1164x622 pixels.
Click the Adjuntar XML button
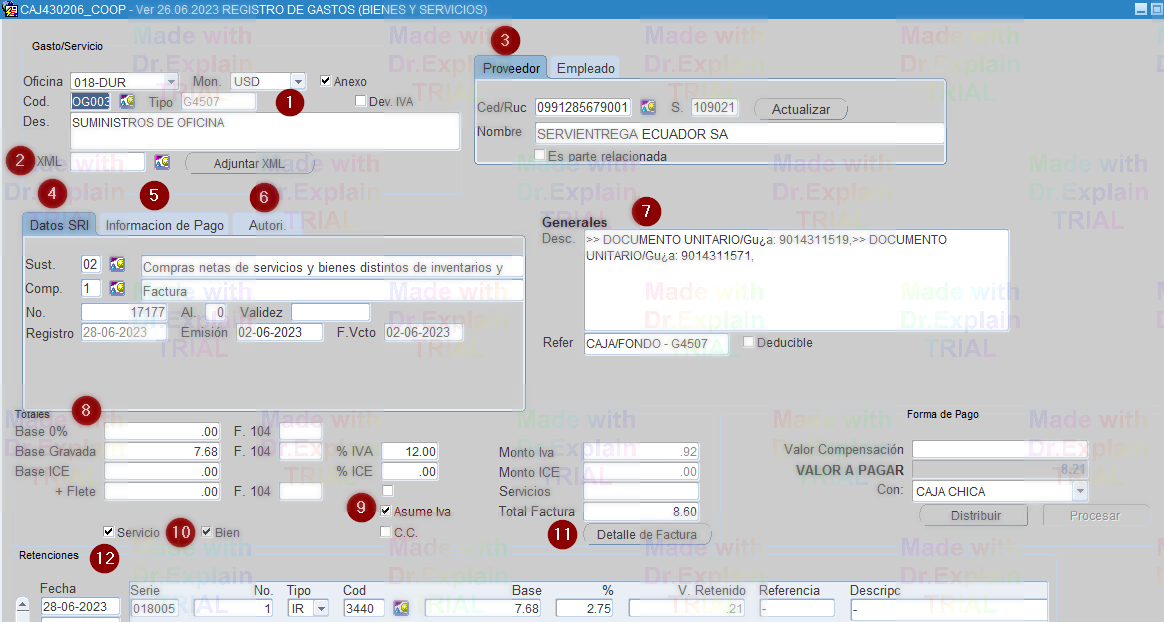249,163
